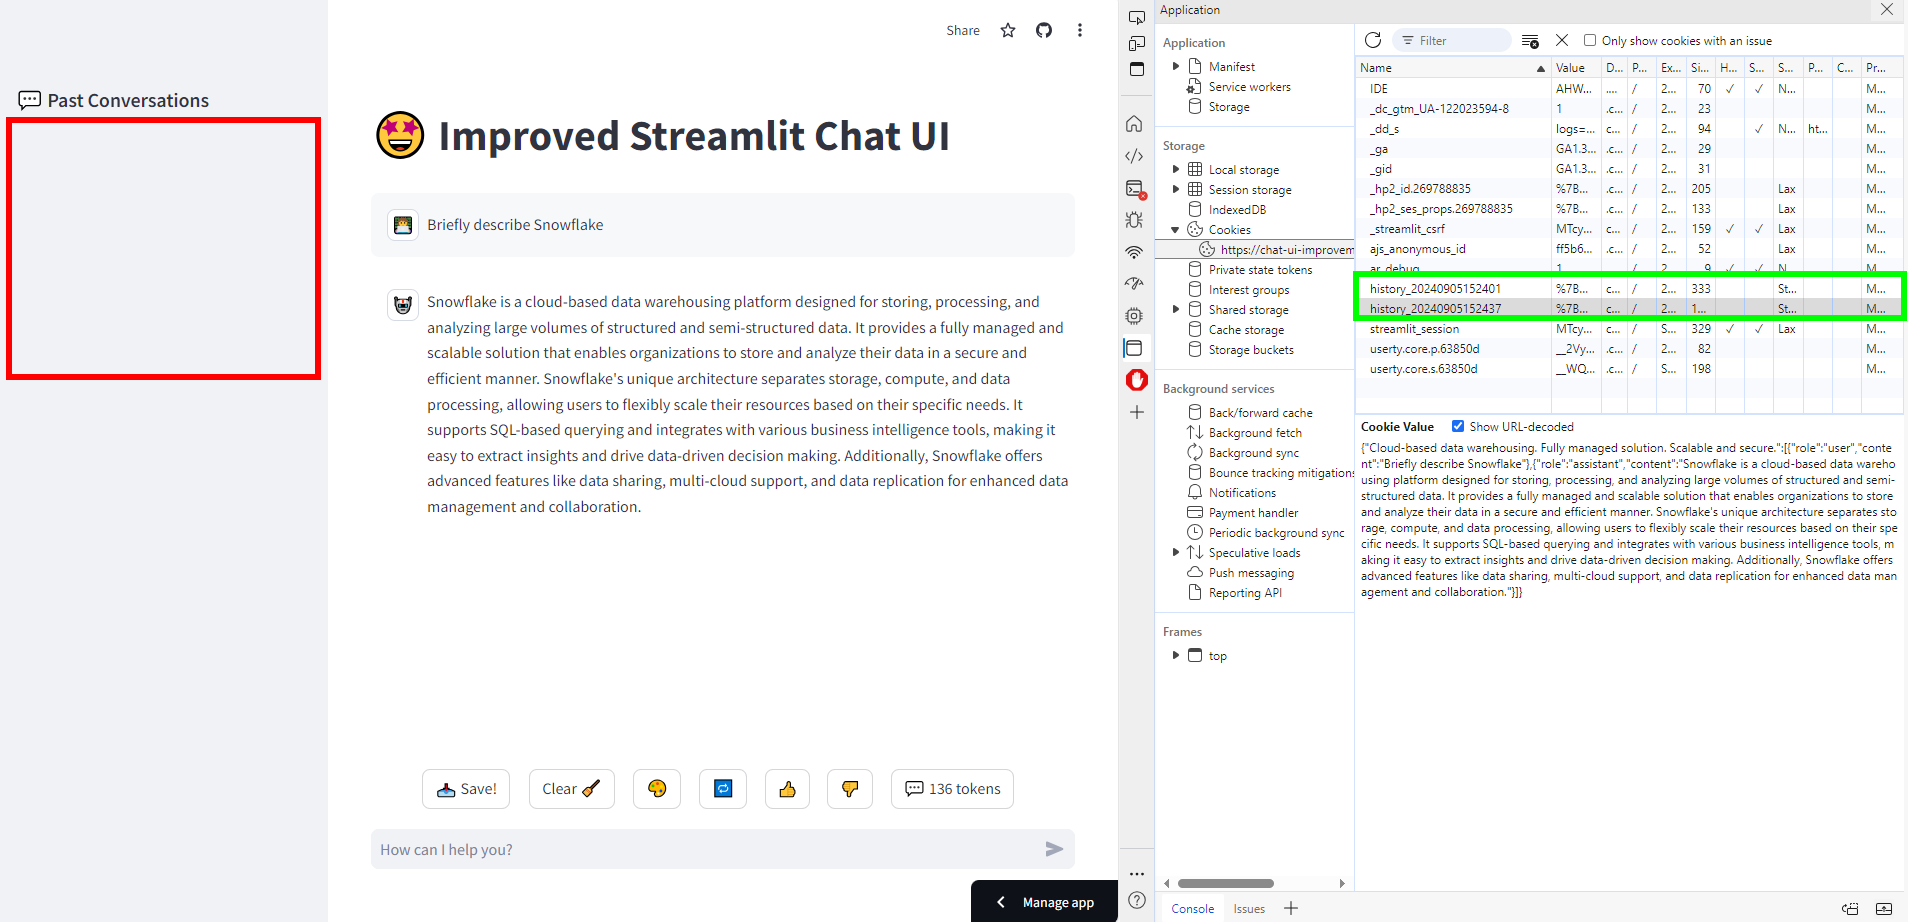Add a new drawer tab with plus
This screenshot has width=1908, height=922.
(1291, 908)
